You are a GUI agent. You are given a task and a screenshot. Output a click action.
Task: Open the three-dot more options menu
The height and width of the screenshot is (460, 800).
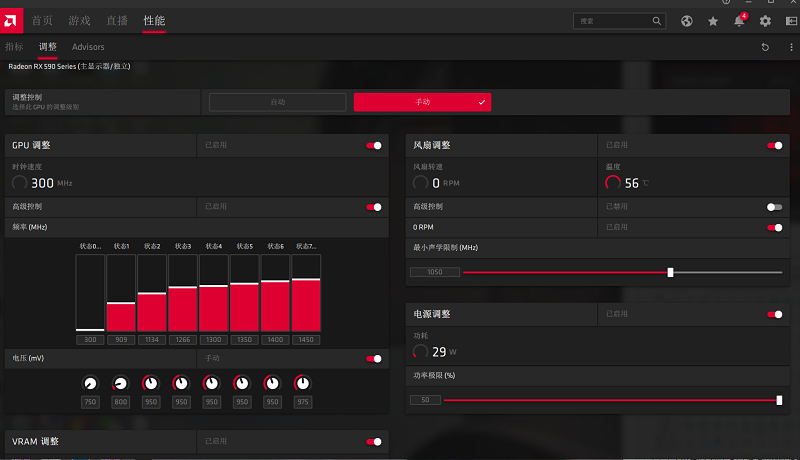[791, 47]
